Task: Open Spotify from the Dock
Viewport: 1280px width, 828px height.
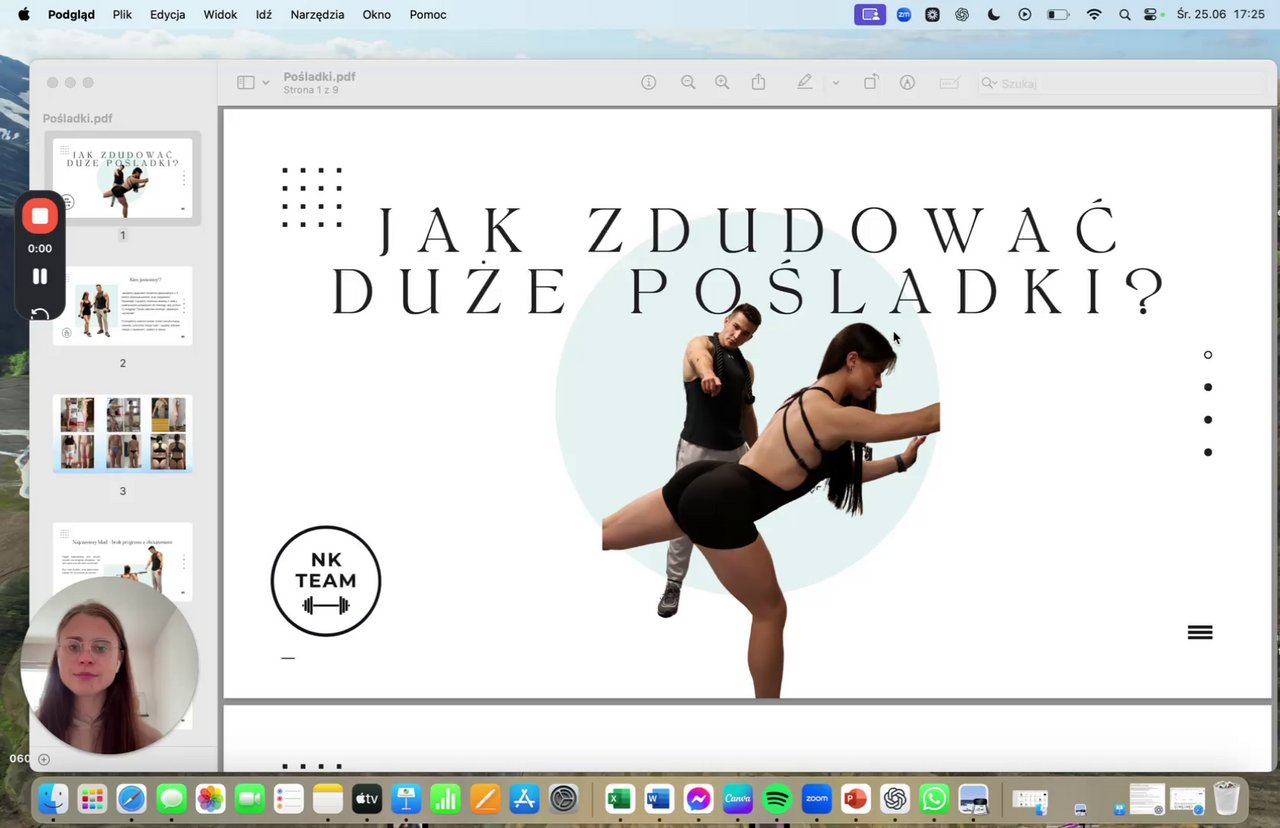Action: (777, 798)
